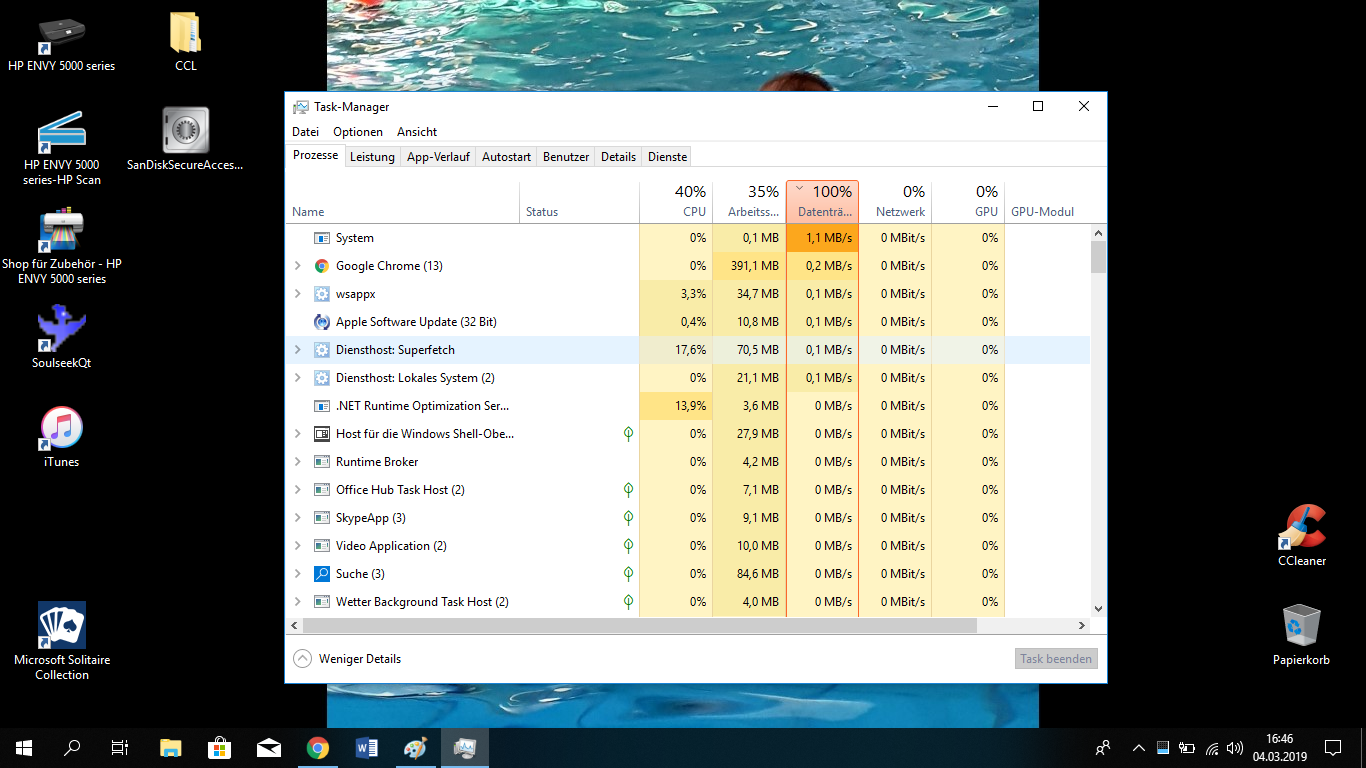Open Task View on taskbar
This screenshot has height=768, width=1366.
tap(120, 748)
